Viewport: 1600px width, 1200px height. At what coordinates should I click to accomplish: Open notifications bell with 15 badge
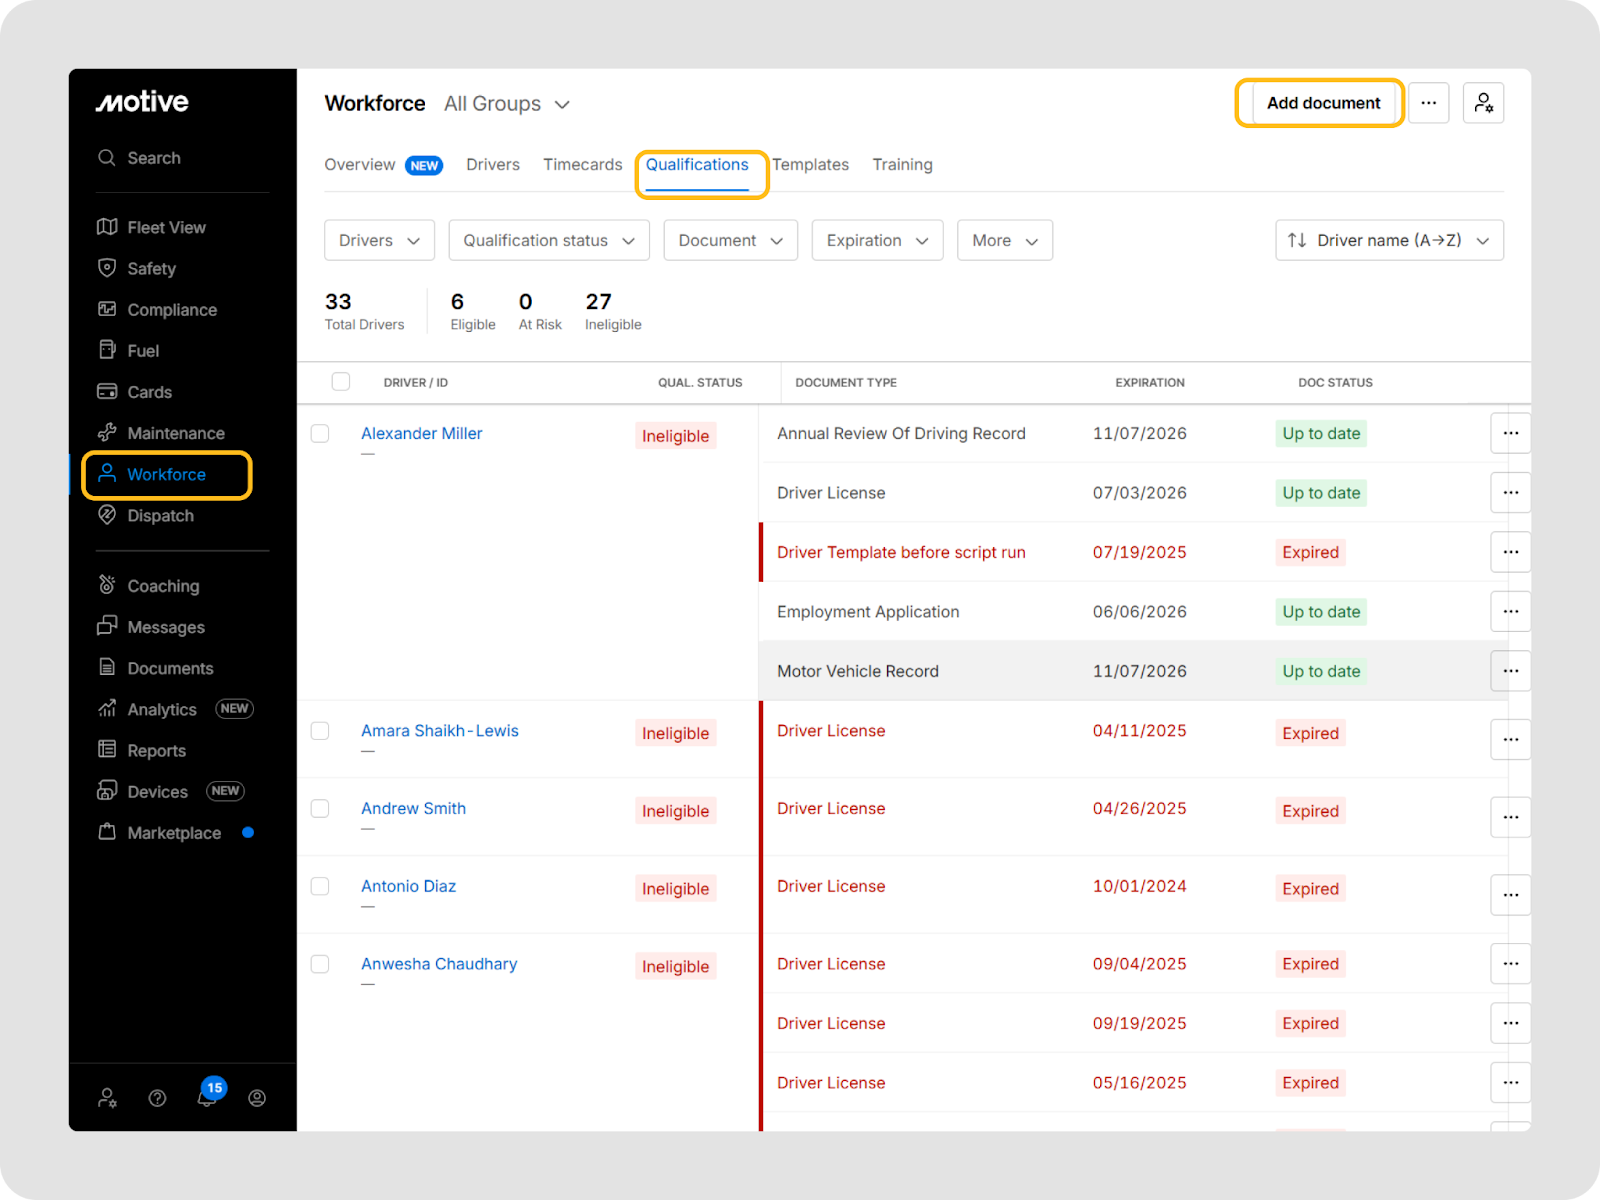207,1098
